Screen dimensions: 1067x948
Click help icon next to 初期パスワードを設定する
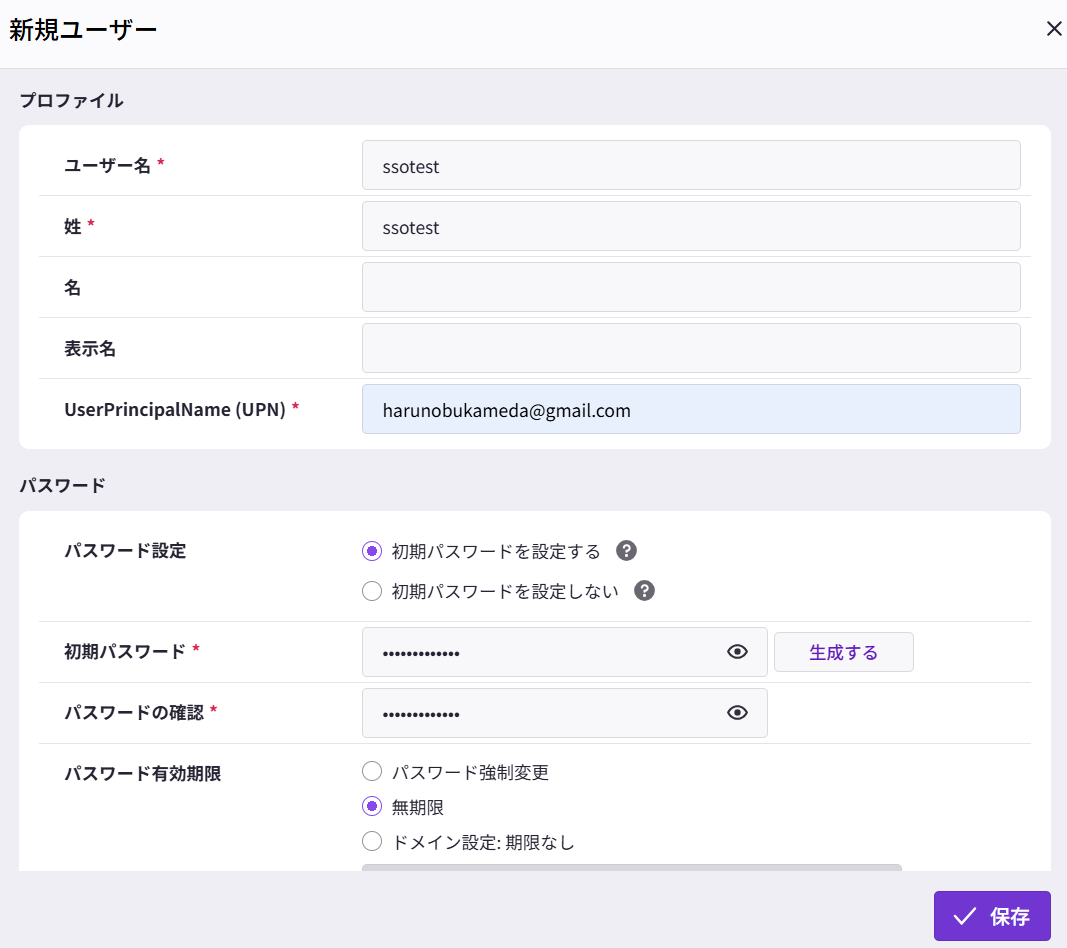[627, 551]
